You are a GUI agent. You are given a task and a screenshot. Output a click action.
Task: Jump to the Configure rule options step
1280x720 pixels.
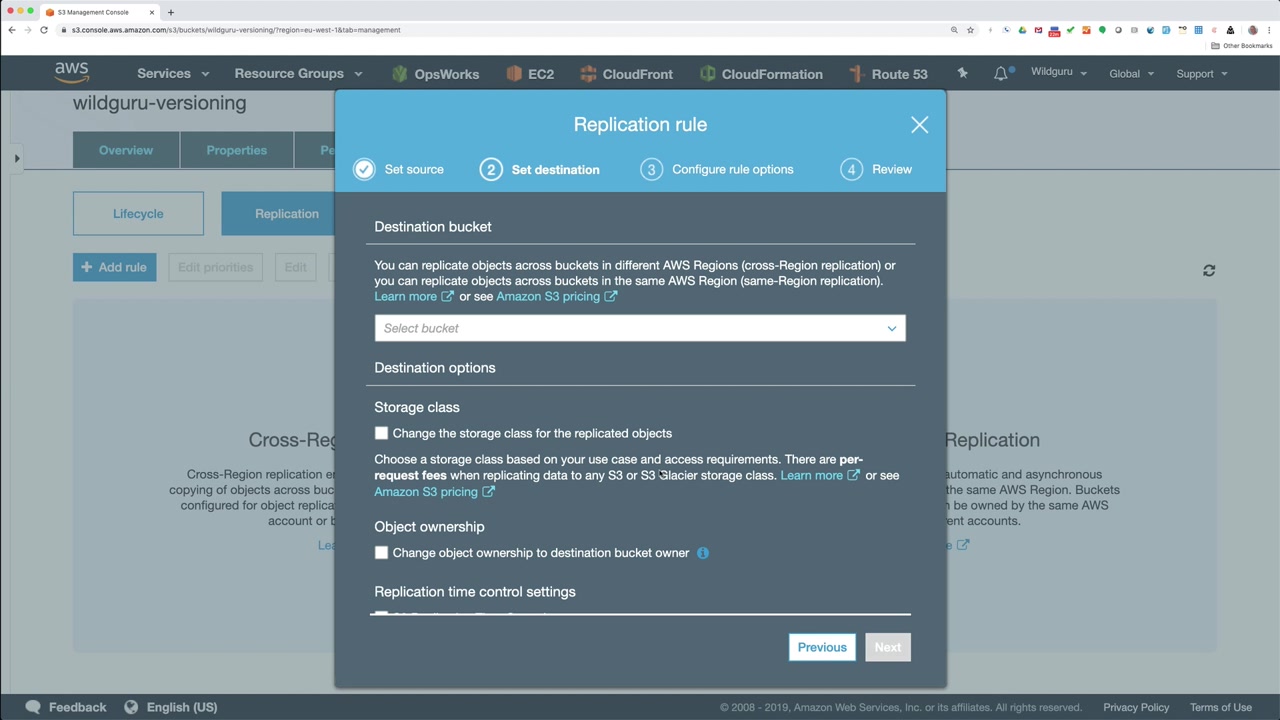717,170
